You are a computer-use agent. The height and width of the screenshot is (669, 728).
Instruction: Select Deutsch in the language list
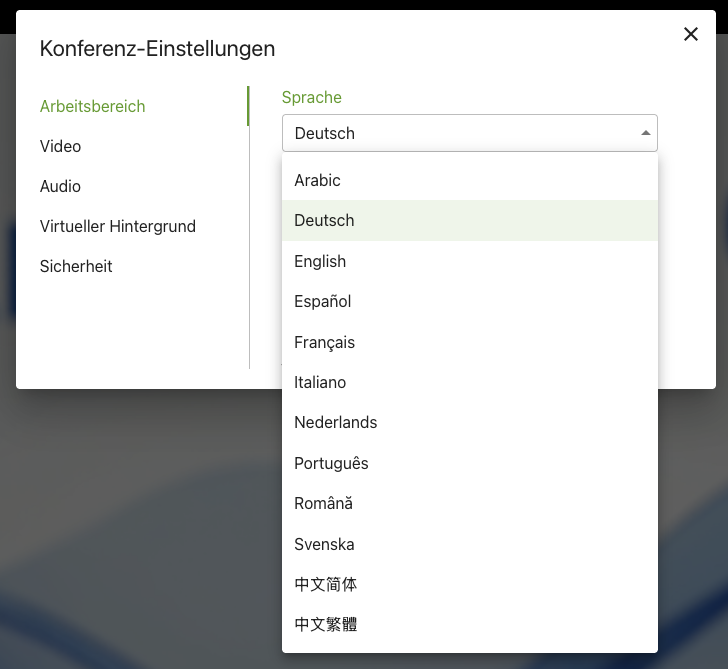tap(325, 220)
